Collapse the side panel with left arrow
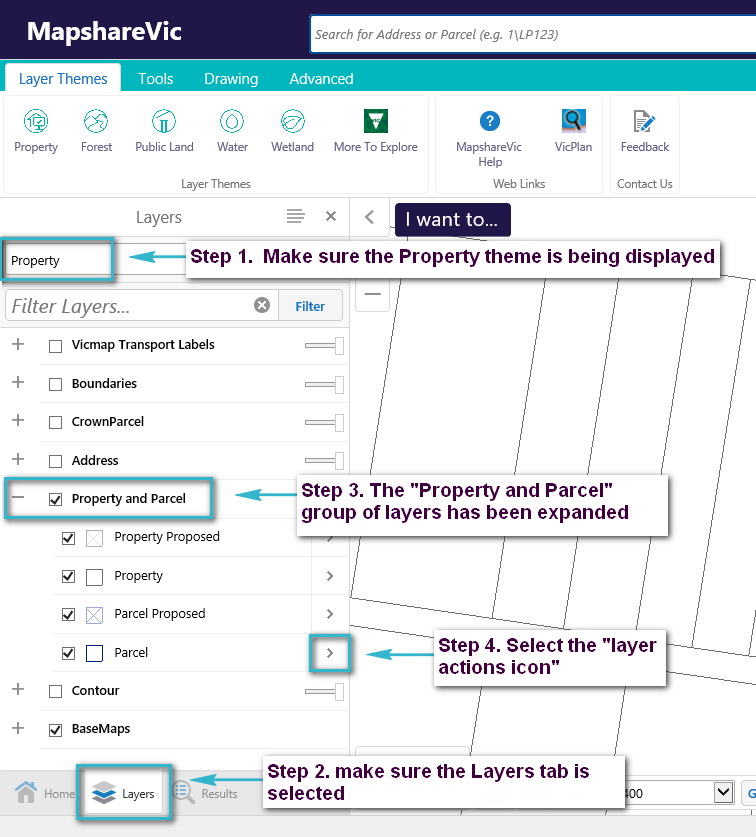 pos(369,217)
